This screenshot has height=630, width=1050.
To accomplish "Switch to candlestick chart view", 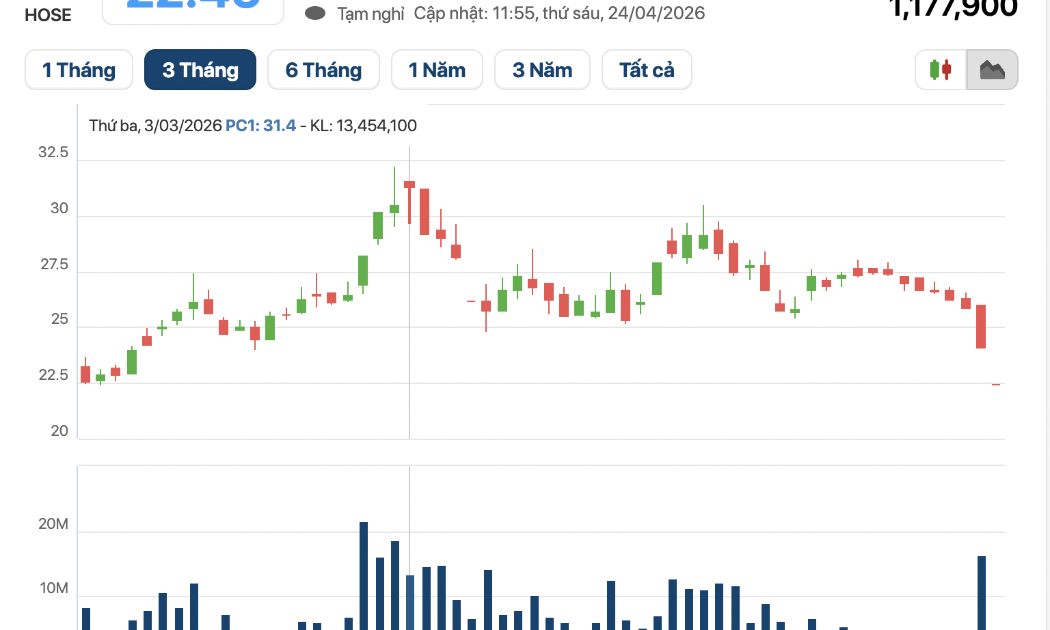I will point(941,70).
